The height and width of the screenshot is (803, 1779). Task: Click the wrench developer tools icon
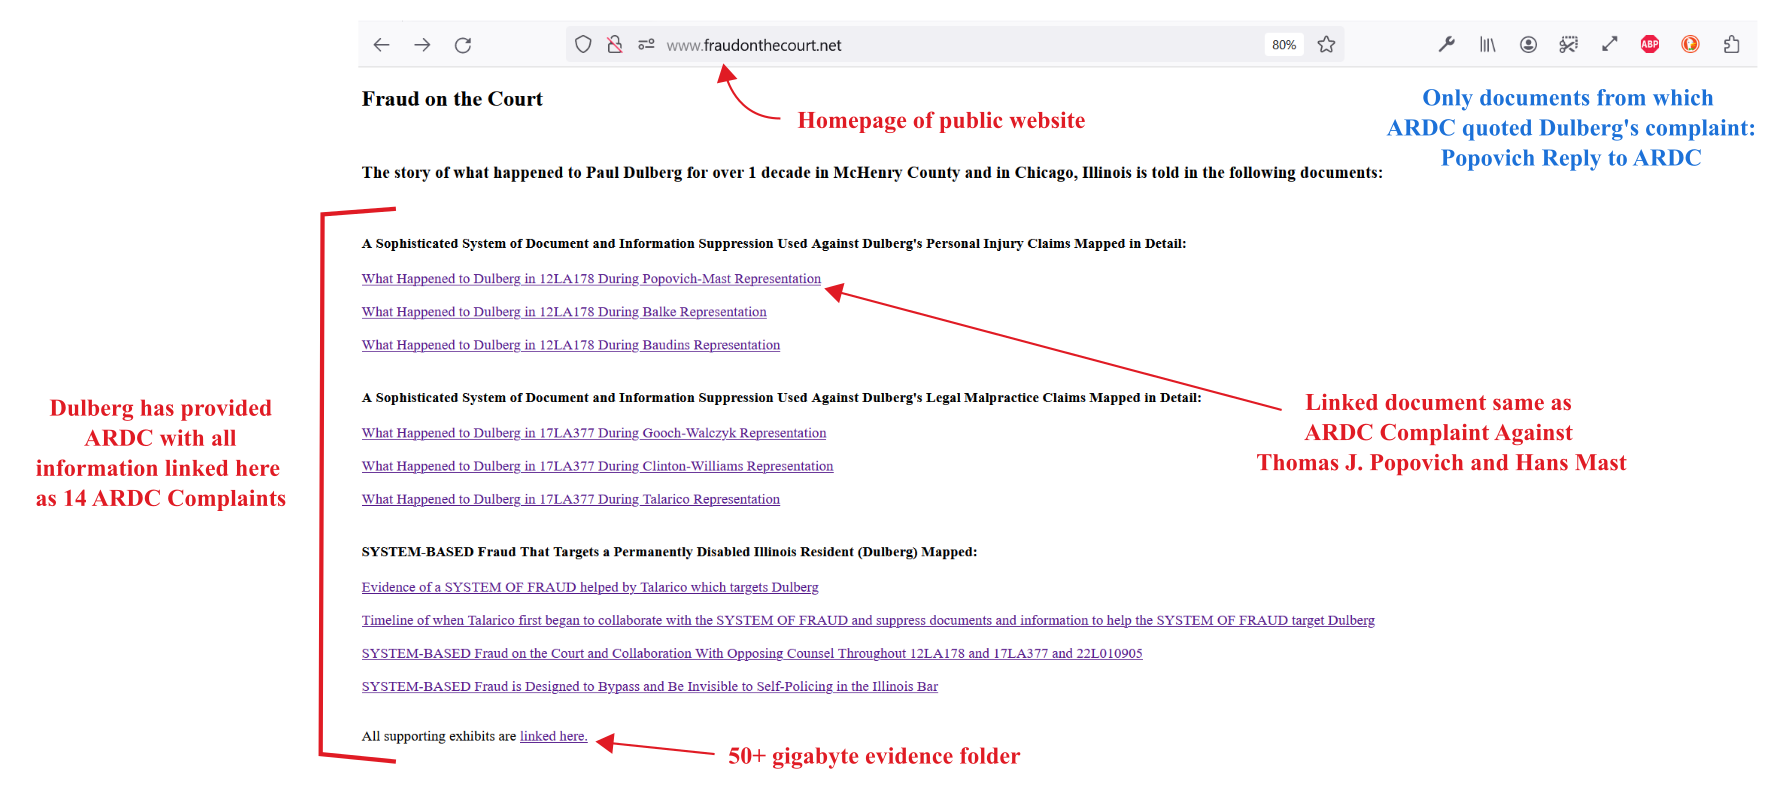(x=1446, y=44)
